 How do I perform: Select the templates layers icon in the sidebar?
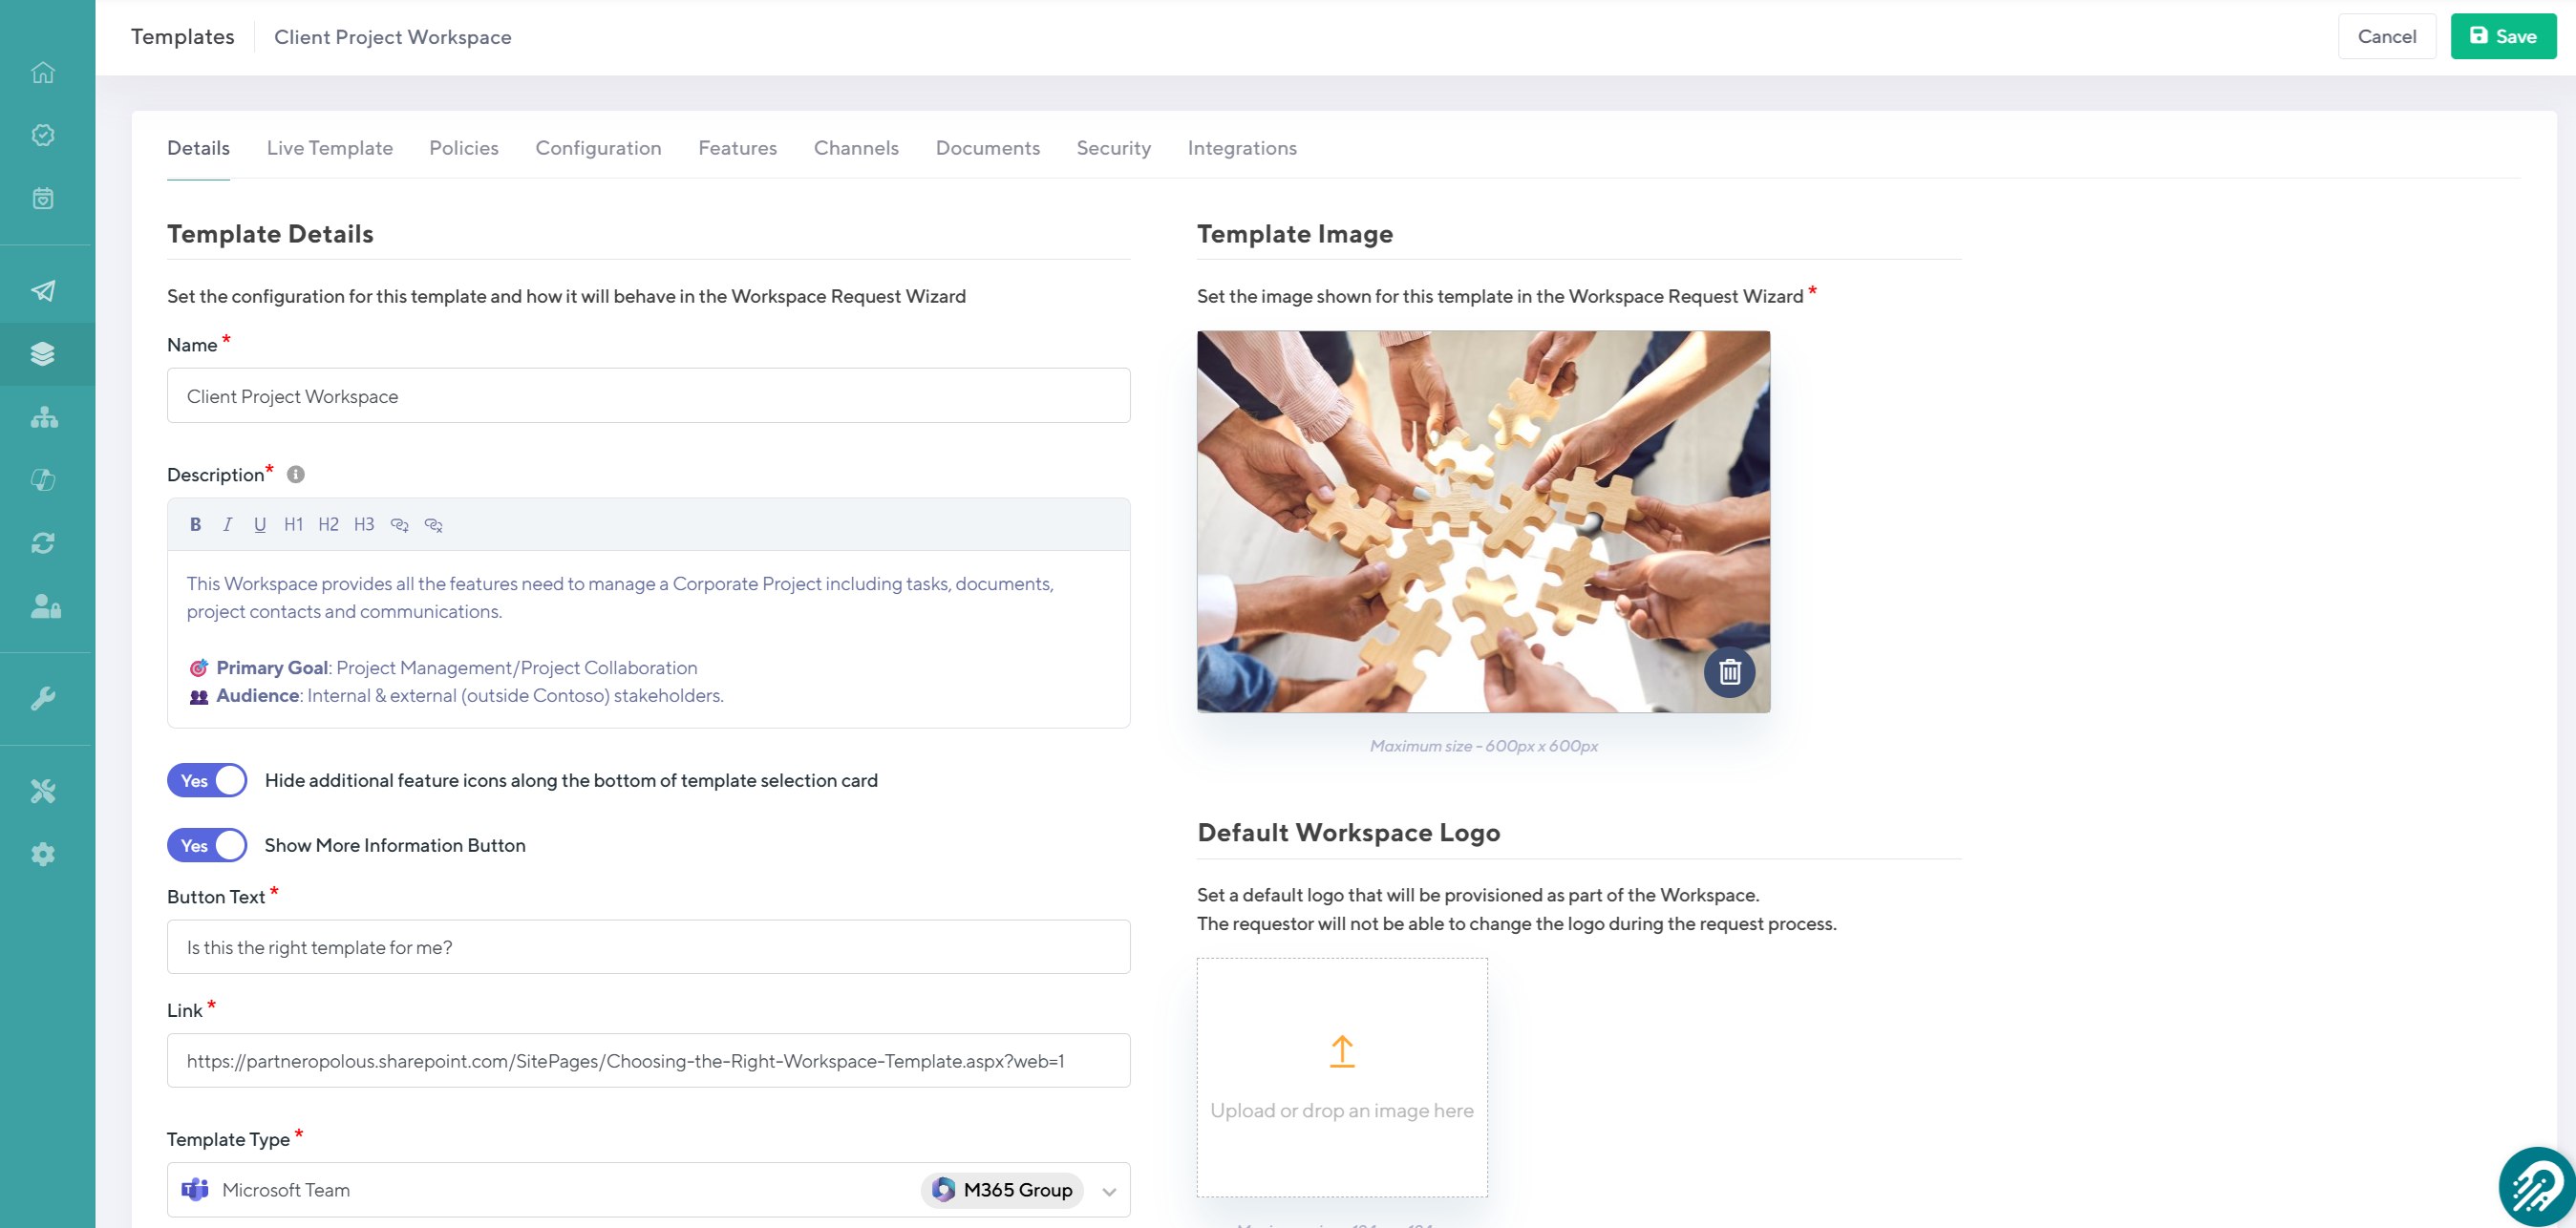pos(43,353)
